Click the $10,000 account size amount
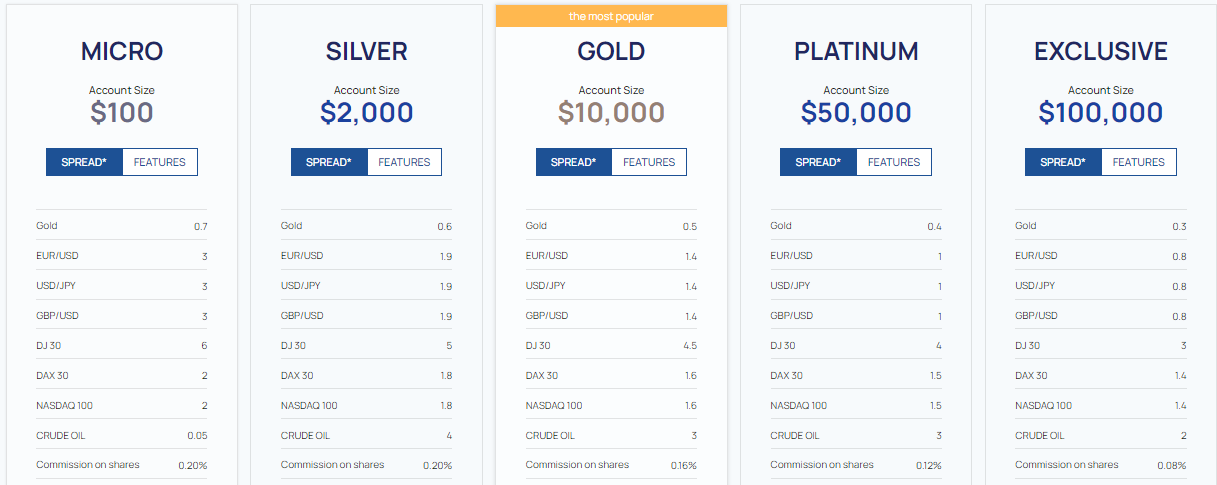This screenshot has height=485, width=1217. pos(611,112)
